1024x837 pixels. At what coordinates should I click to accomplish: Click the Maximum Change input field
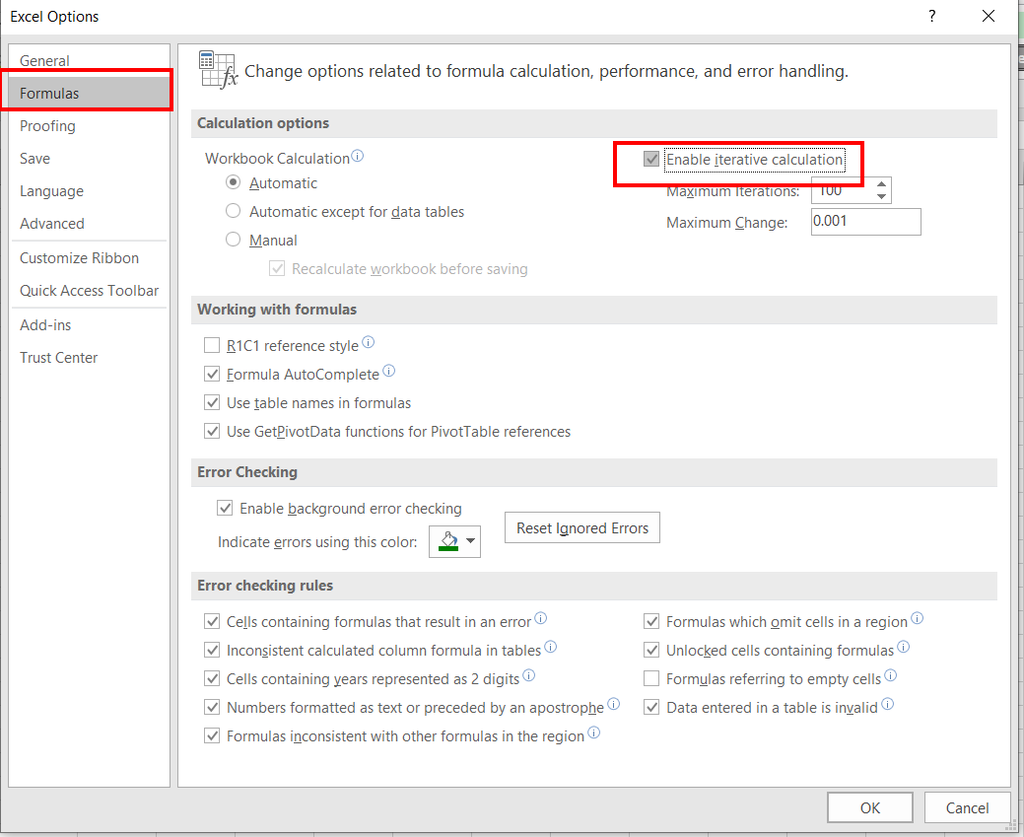click(x=866, y=221)
